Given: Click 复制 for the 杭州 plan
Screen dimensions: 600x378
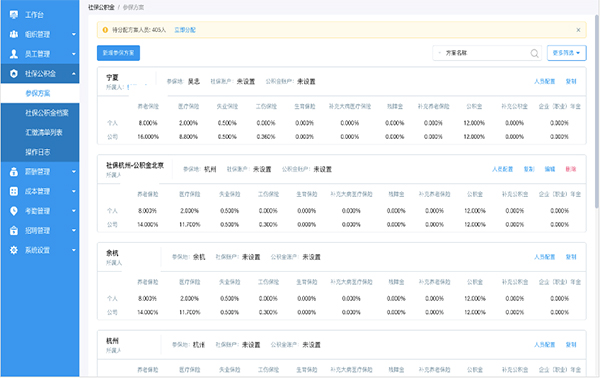Looking at the screenshot, I should 571,345.
